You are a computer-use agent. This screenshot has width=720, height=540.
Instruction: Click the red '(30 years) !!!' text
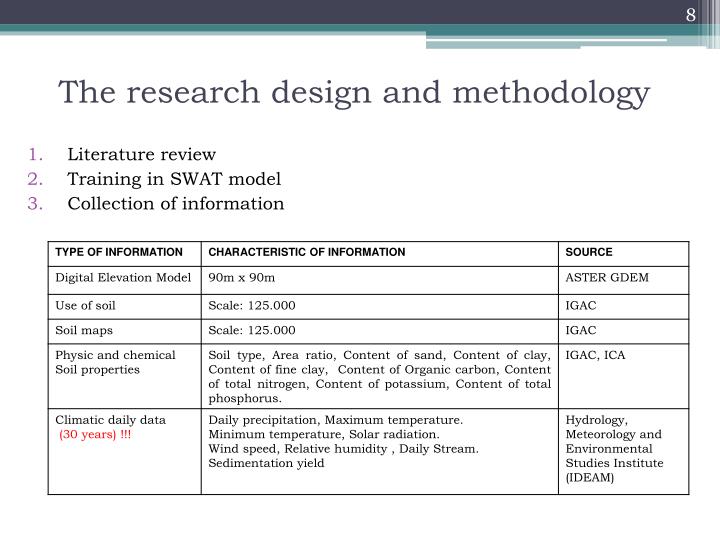click(95, 434)
